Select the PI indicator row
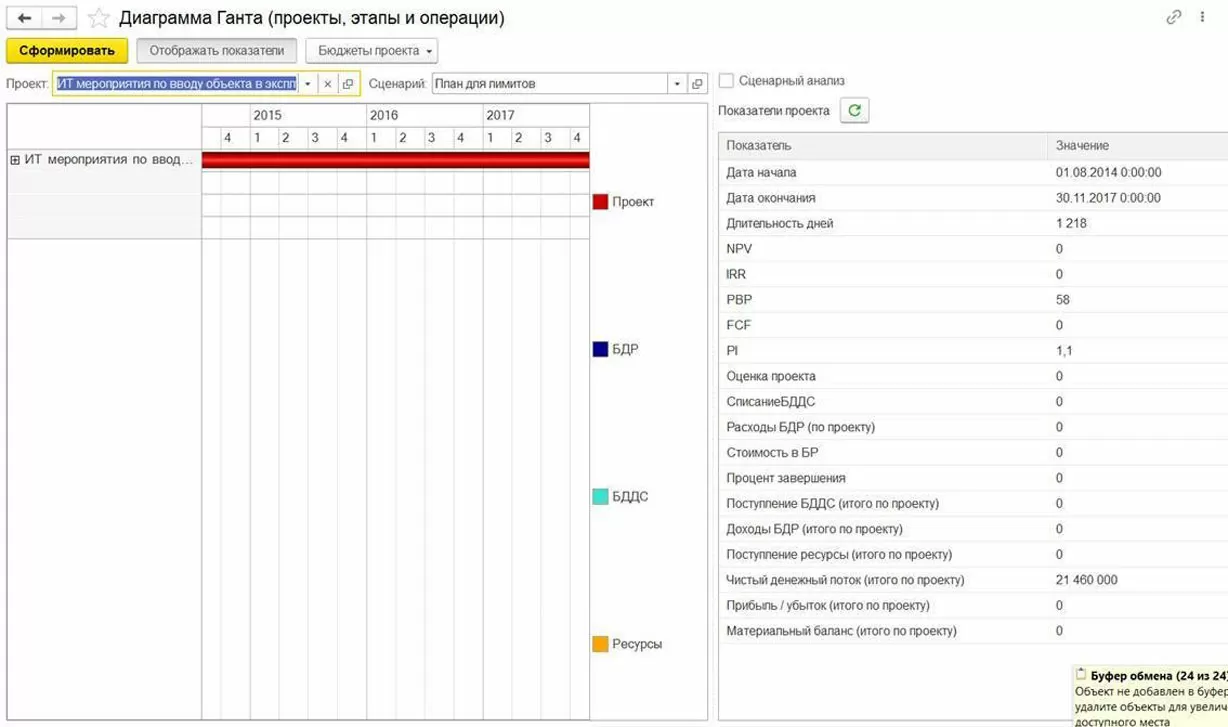This screenshot has width=1228, height=727. [x=973, y=351]
